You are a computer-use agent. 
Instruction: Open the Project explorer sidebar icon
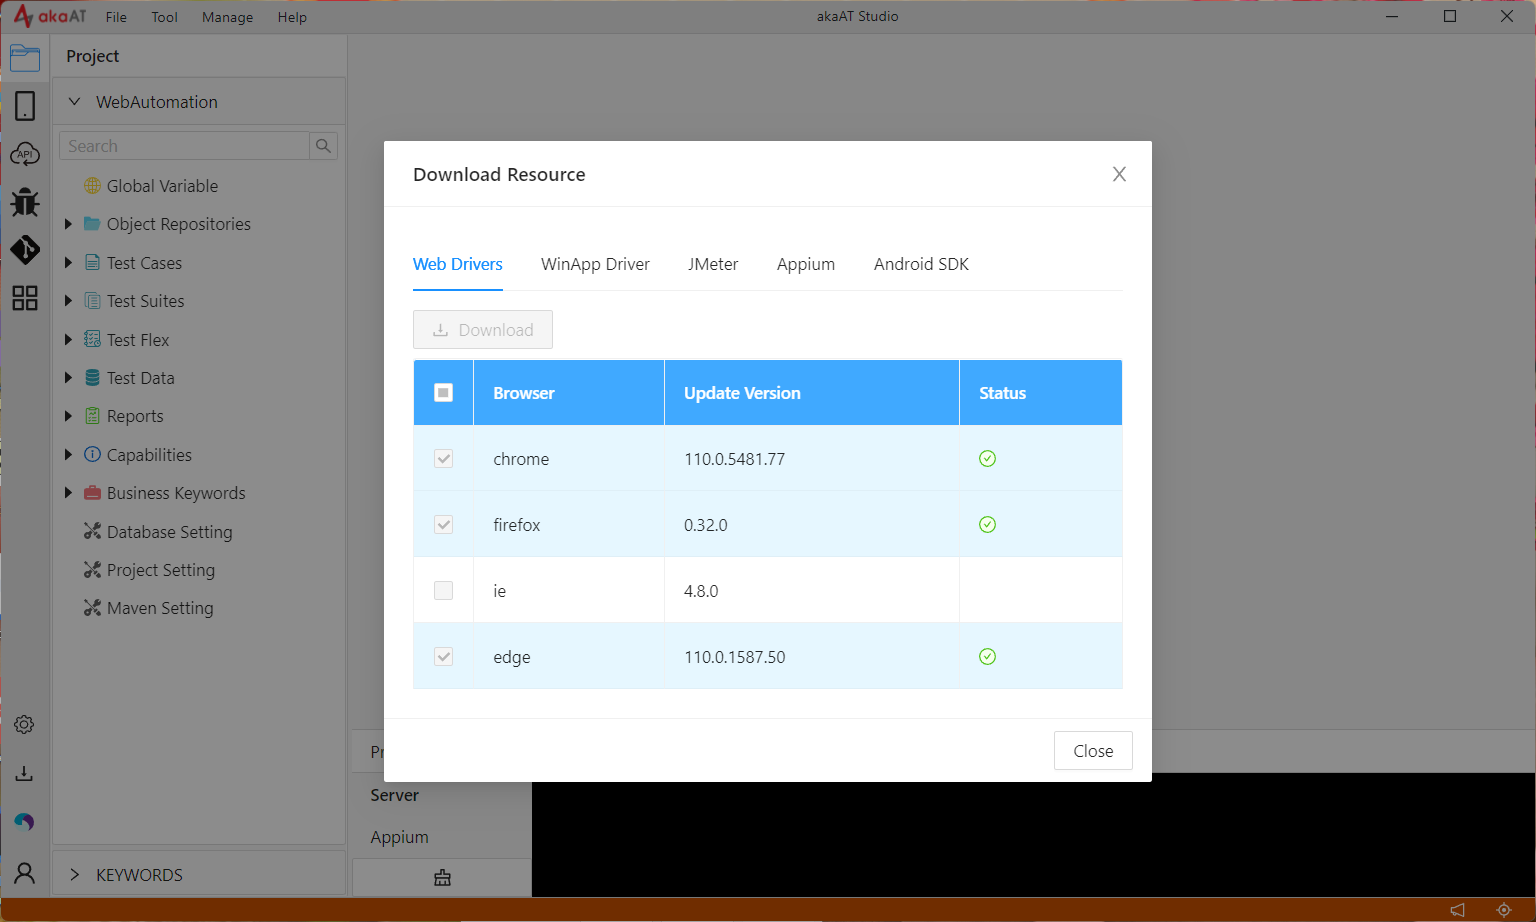[25, 58]
